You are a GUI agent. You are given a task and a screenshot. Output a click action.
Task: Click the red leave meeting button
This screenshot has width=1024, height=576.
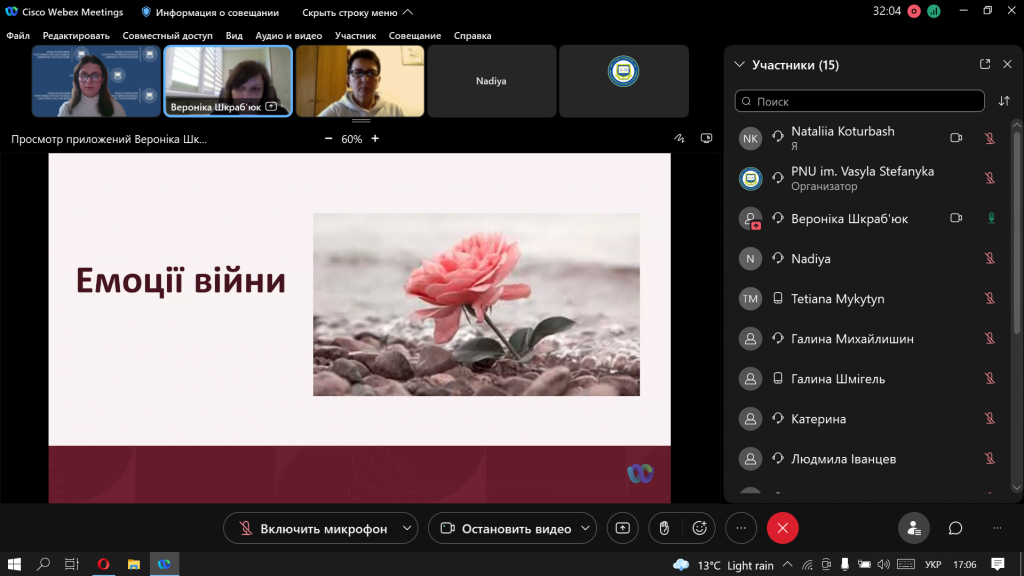[782, 528]
